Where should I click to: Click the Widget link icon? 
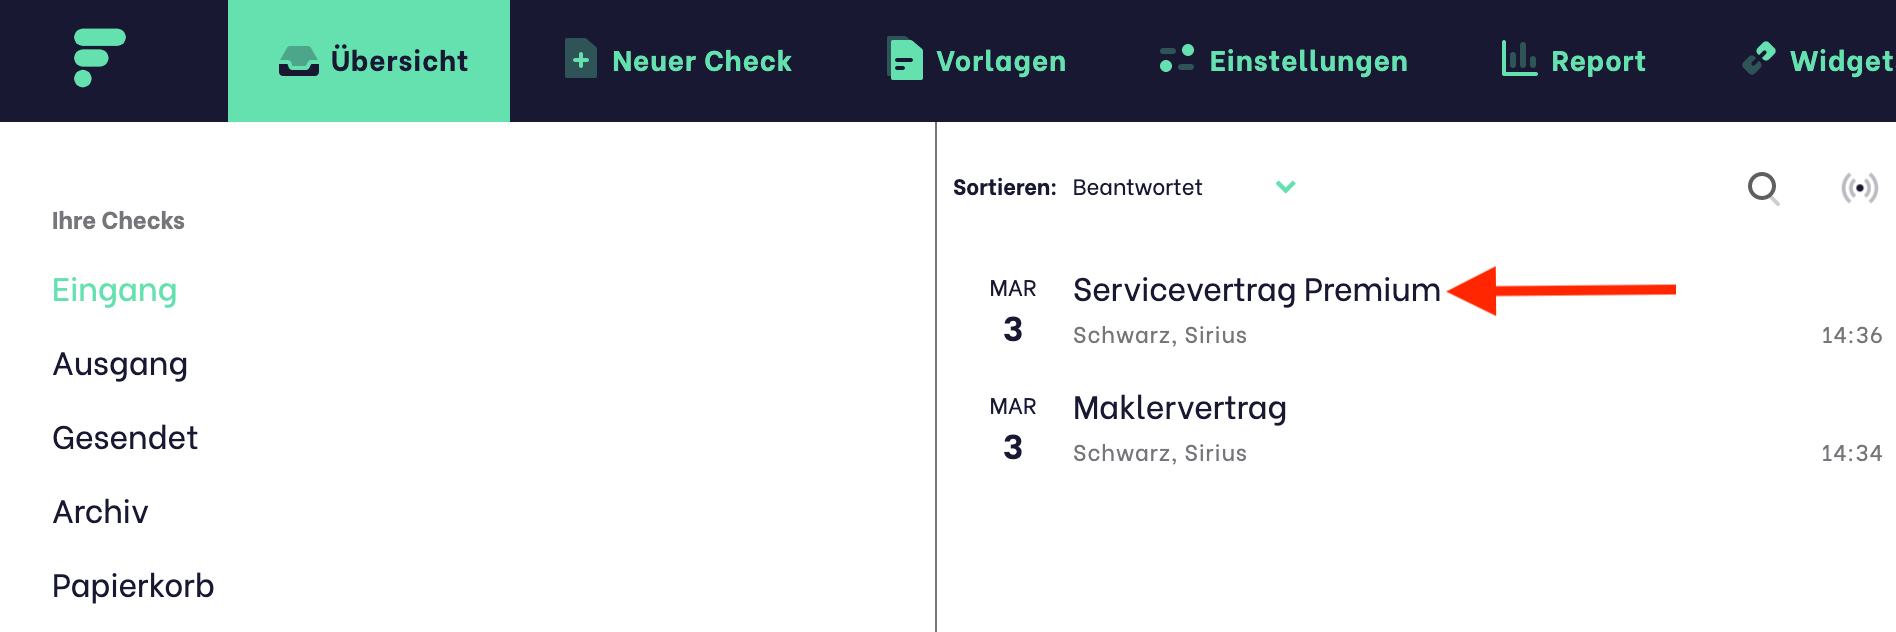1758,58
